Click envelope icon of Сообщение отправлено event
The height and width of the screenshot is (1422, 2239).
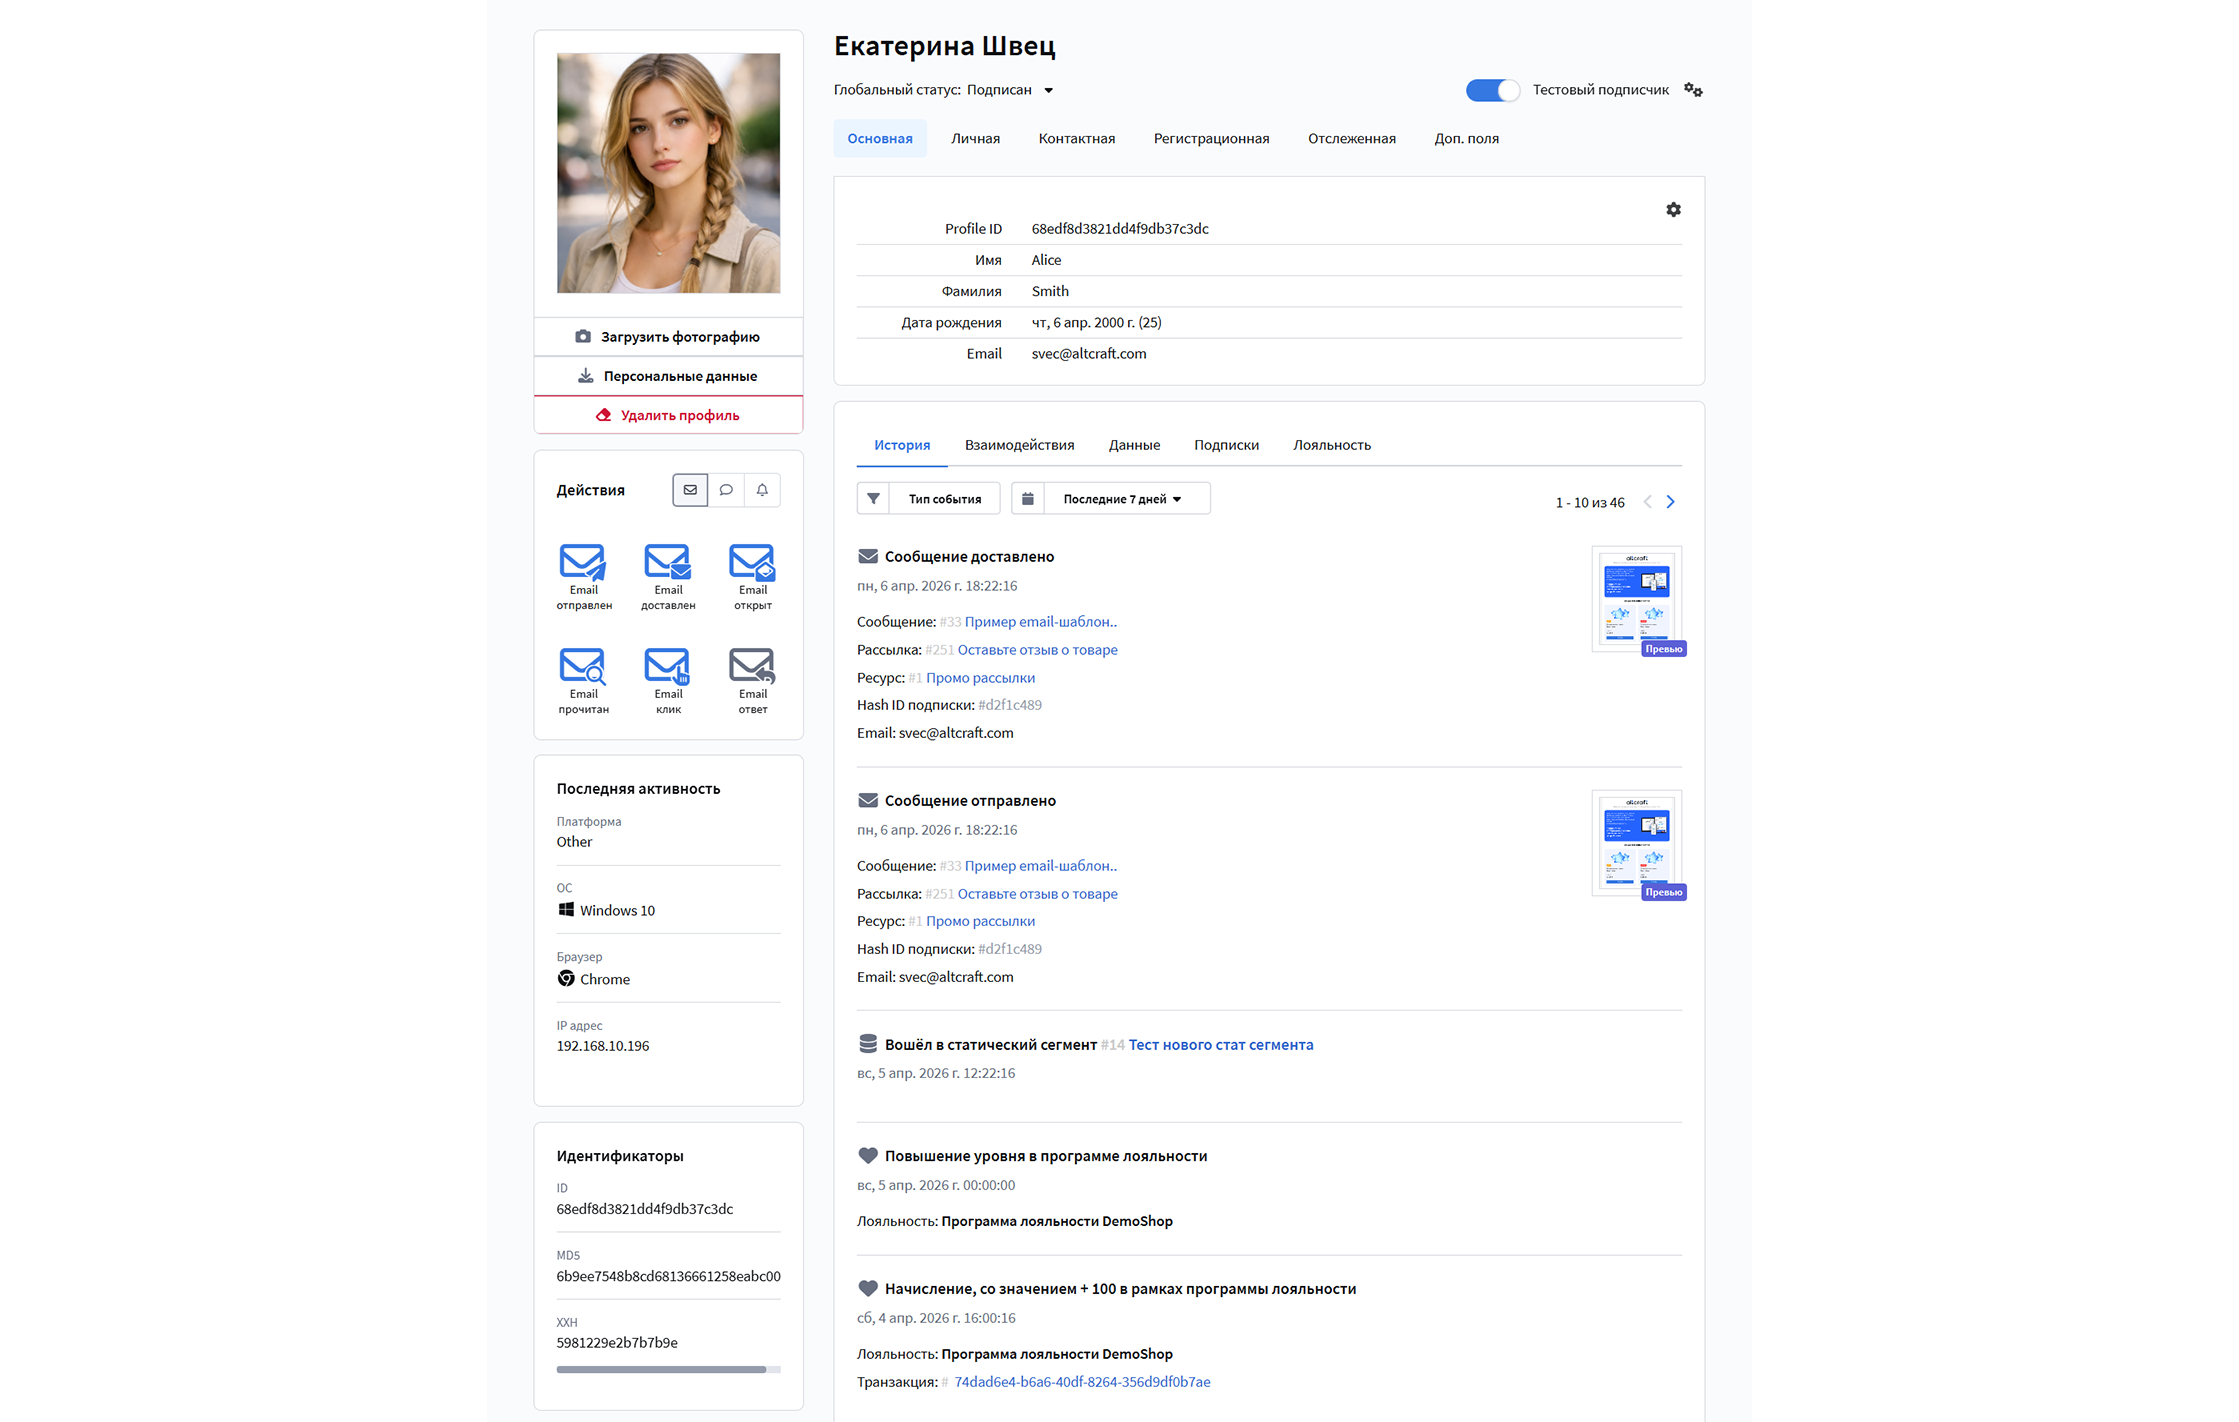coord(868,801)
